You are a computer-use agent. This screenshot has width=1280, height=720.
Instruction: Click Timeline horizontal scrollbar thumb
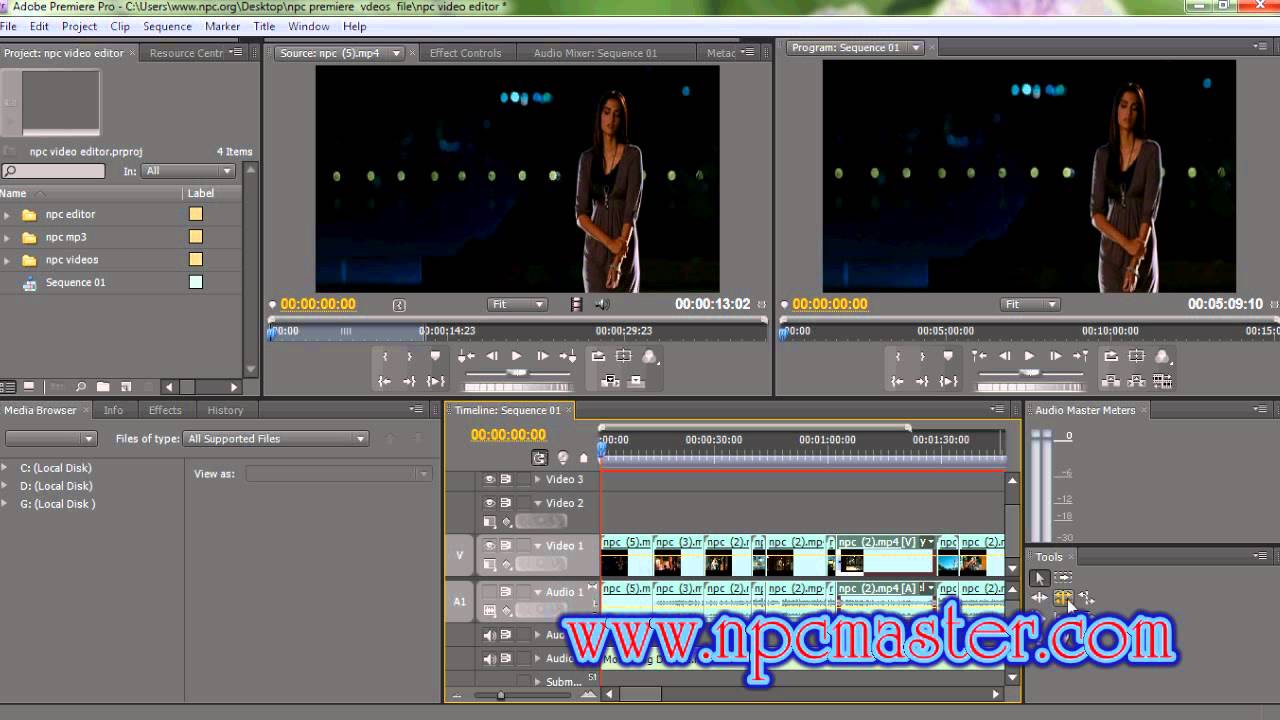(640, 694)
